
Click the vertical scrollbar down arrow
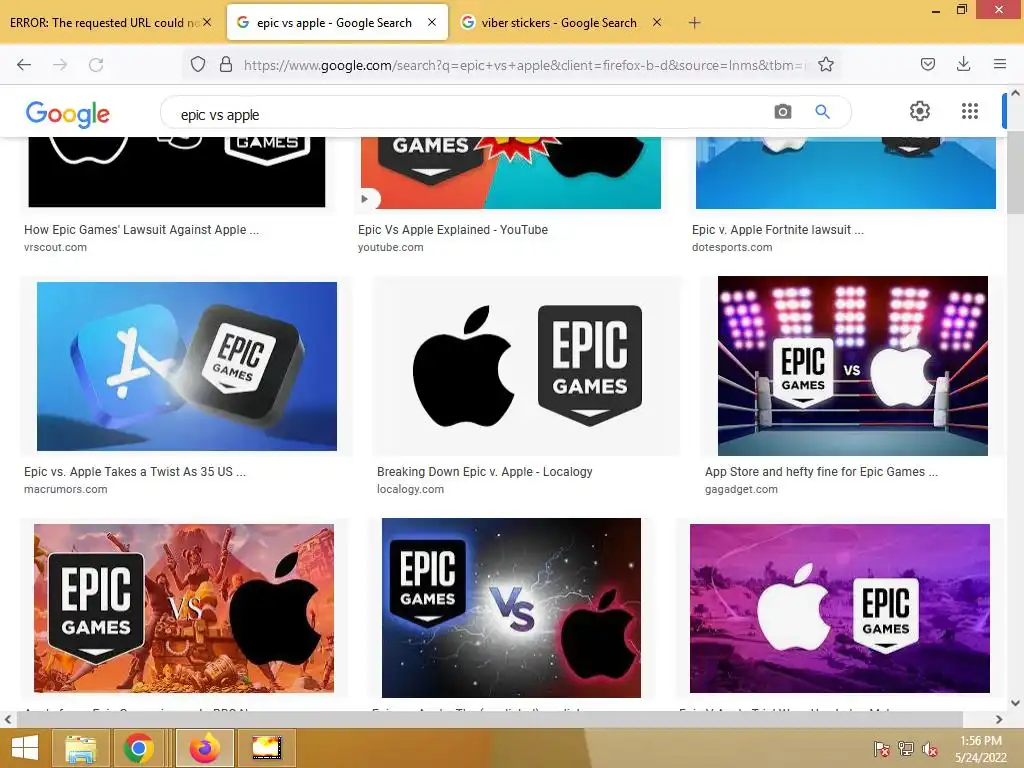click(1016, 703)
